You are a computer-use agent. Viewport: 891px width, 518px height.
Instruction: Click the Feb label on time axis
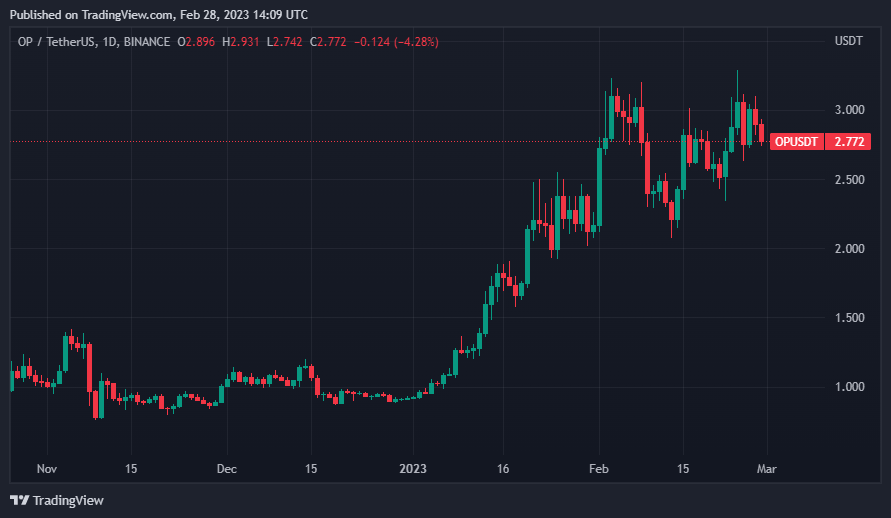[x=598, y=468]
